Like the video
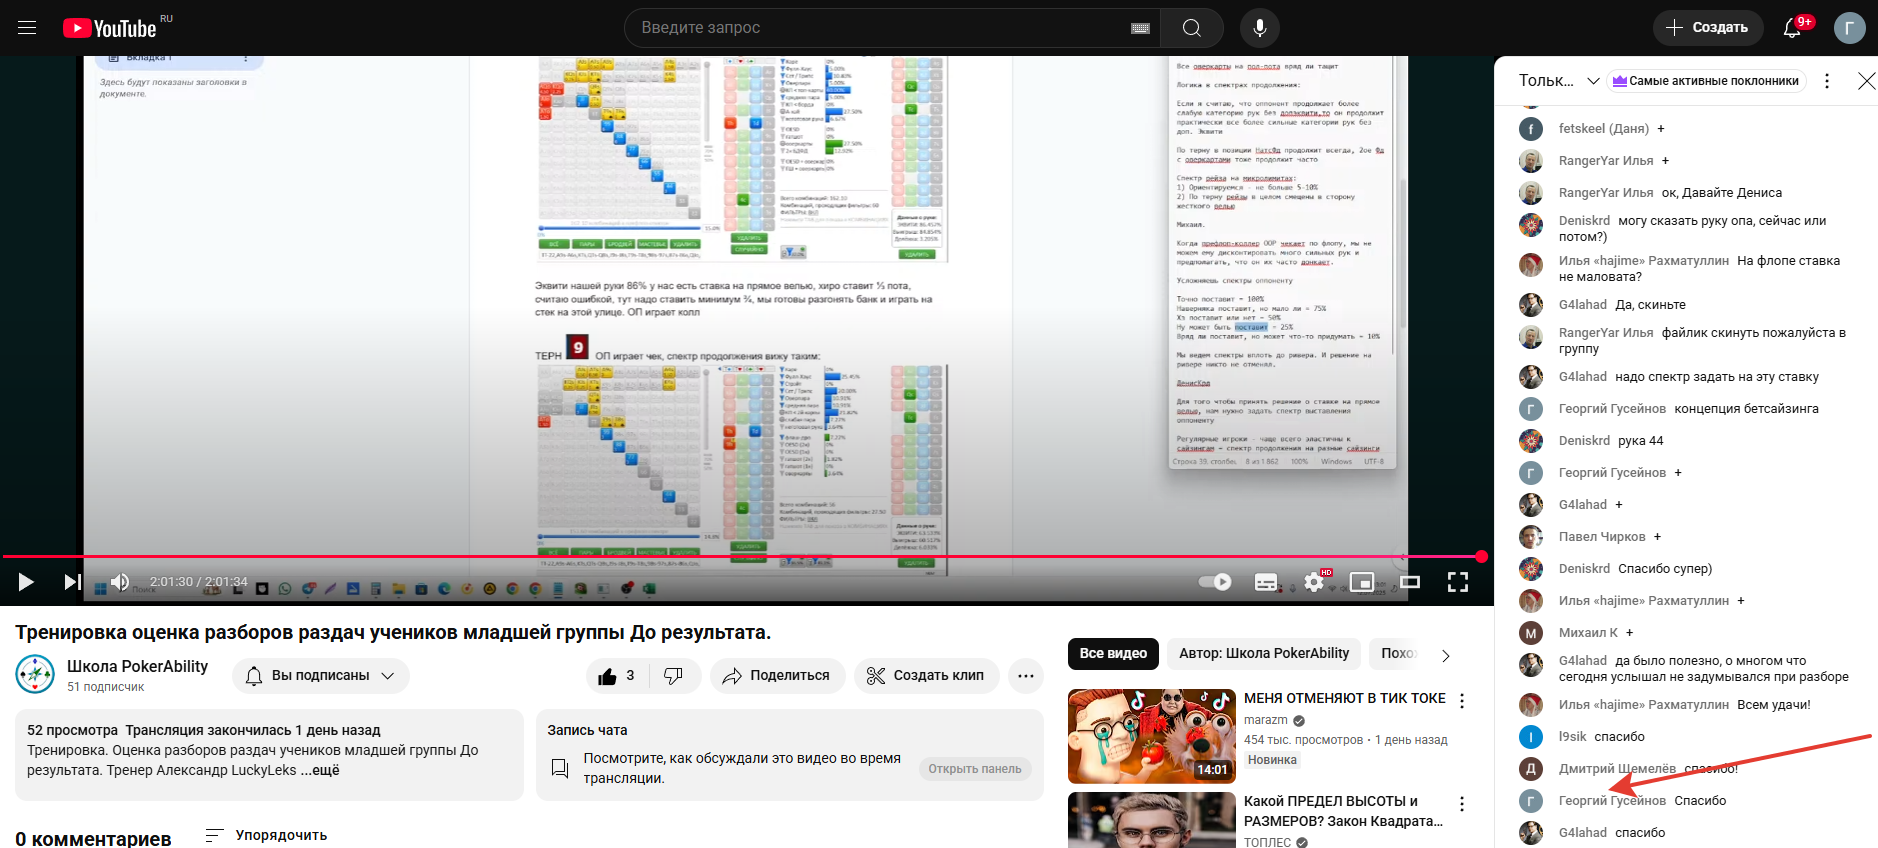Screen dimensions: 1878x848 tap(616, 676)
